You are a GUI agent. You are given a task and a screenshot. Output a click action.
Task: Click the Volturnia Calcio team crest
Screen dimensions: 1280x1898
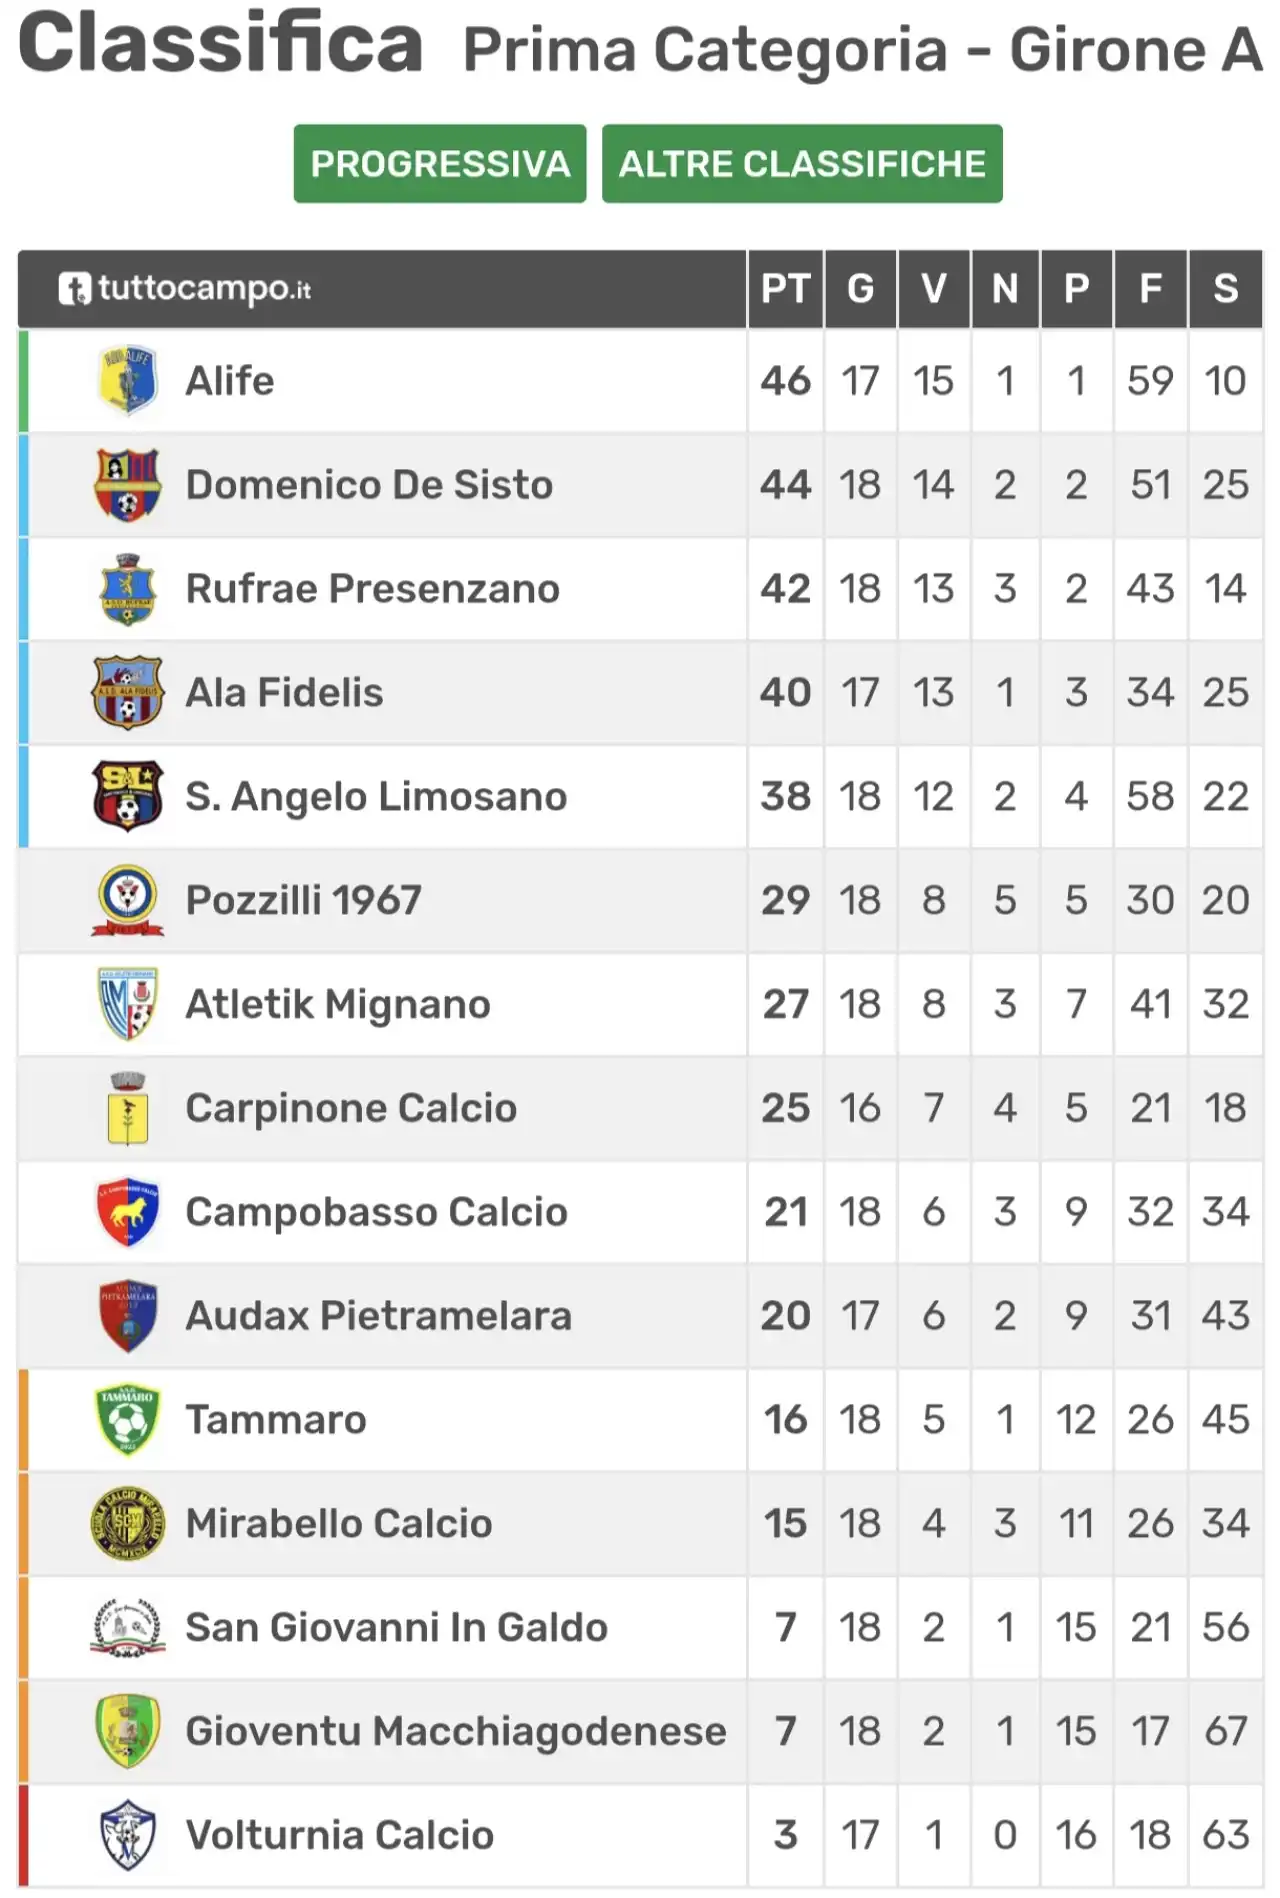pos(127,1836)
